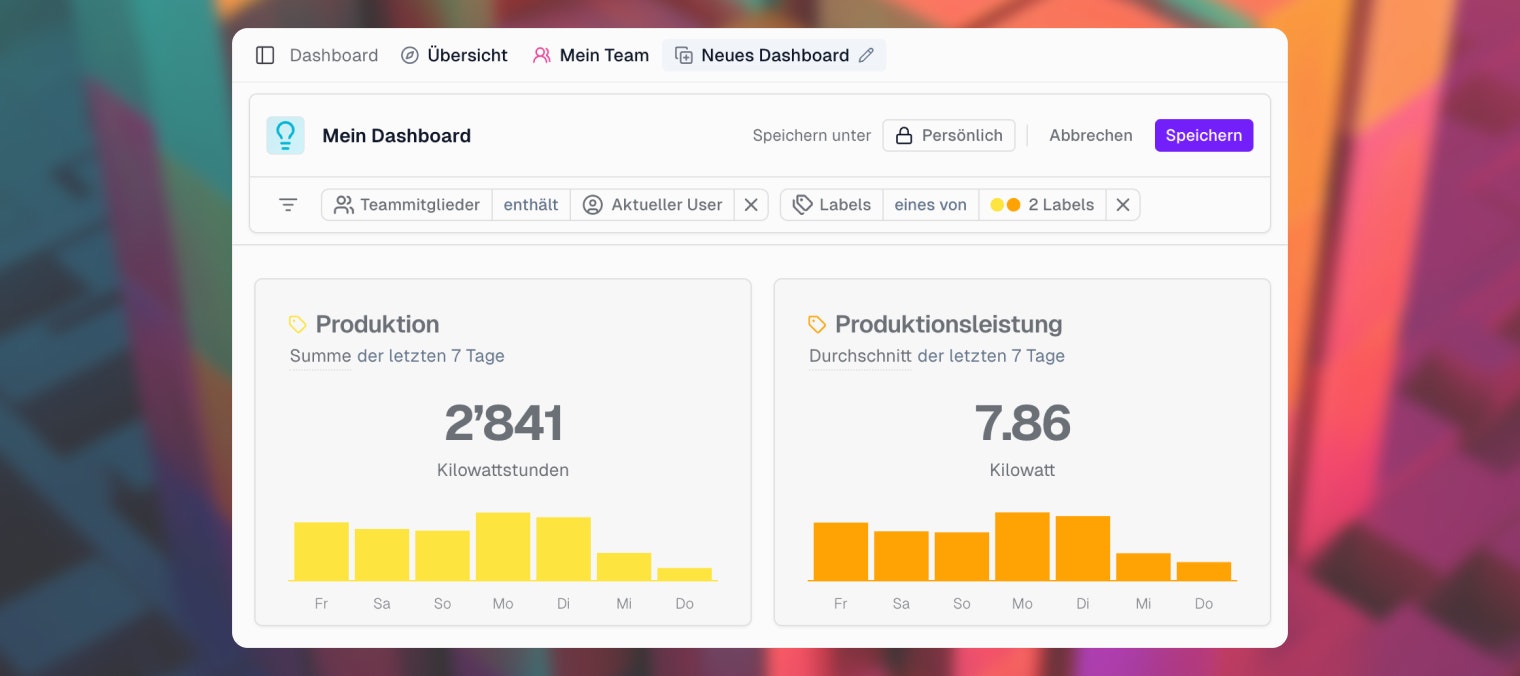Click the yellow Mo bar in Produktion chart
This screenshot has height=676, width=1520.
503,547
